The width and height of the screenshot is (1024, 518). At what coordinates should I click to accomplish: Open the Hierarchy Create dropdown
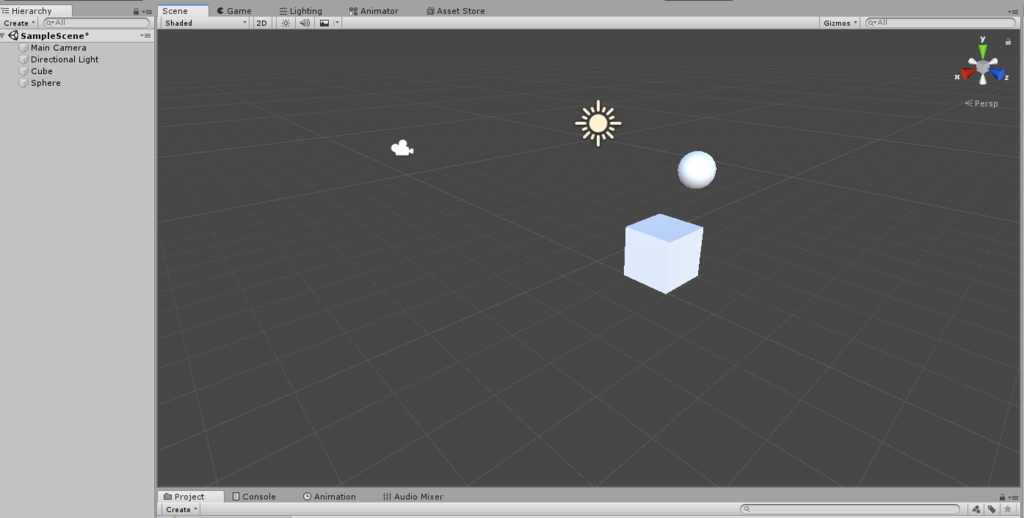[x=20, y=23]
